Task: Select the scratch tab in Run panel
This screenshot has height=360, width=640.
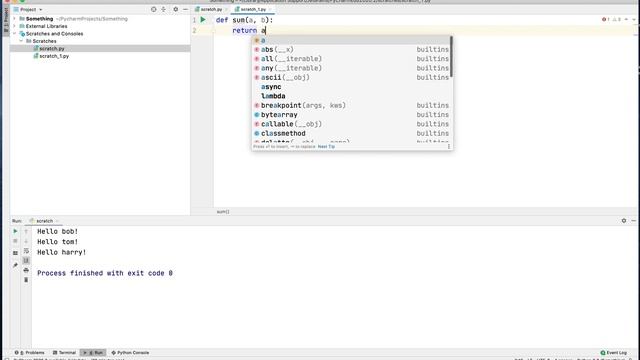Action: pos(44,221)
